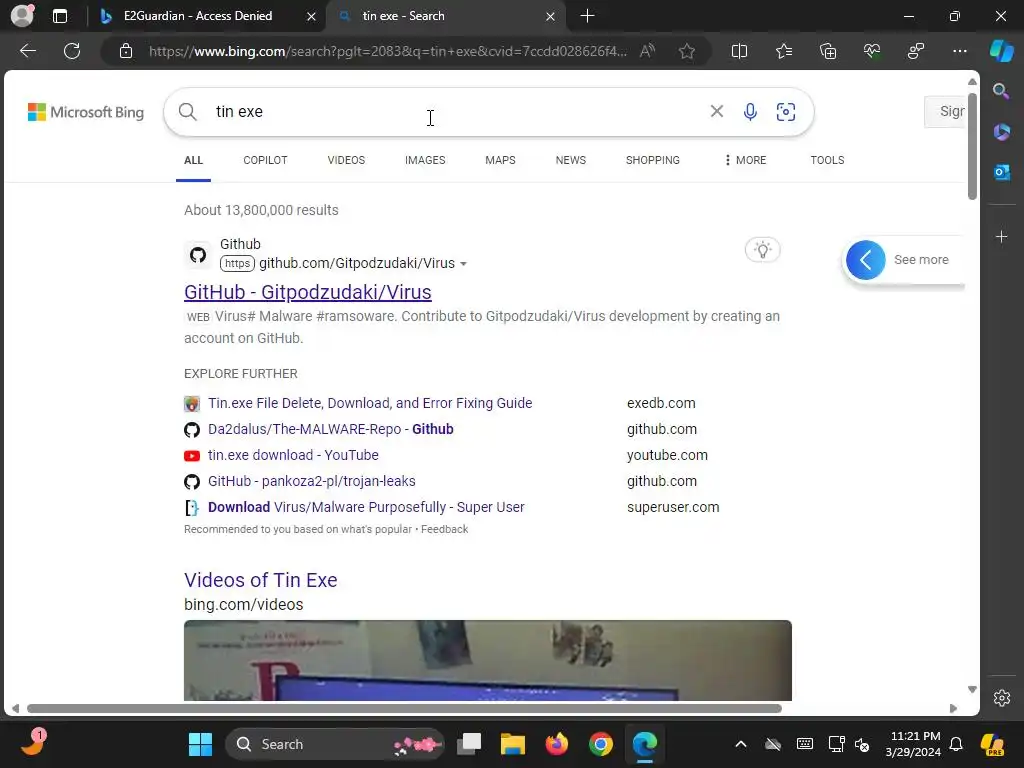The width and height of the screenshot is (1024, 768).
Task: Expand the GitHub result URL dropdown
Action: (x=463, y=264)
